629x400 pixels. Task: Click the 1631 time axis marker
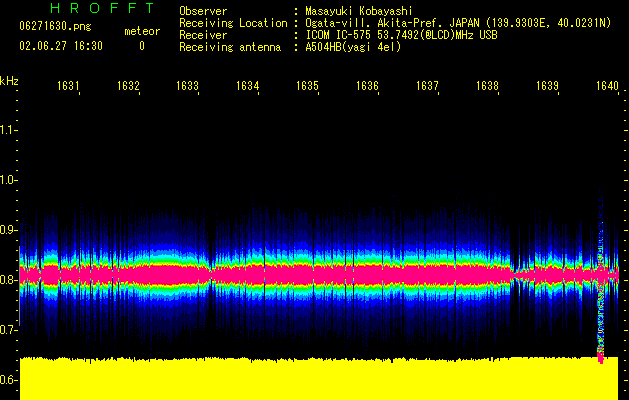click(68, 86)
